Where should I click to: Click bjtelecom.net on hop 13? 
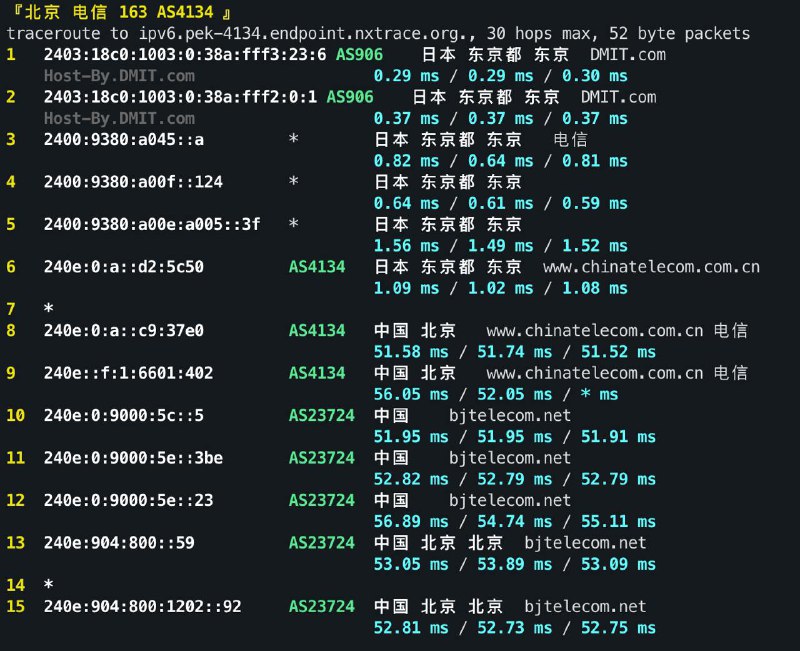(585, 542)
